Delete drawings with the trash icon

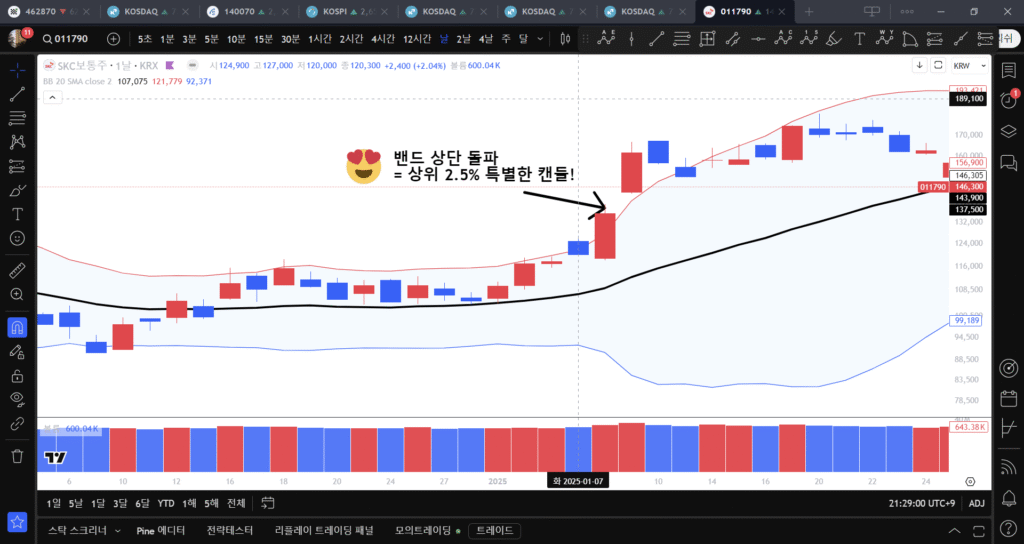[x=17, y=456]
